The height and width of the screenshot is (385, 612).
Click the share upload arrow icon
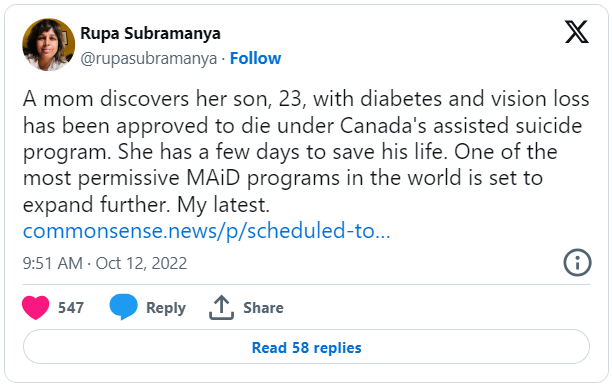pyautogui.click(x=221, y=307)
